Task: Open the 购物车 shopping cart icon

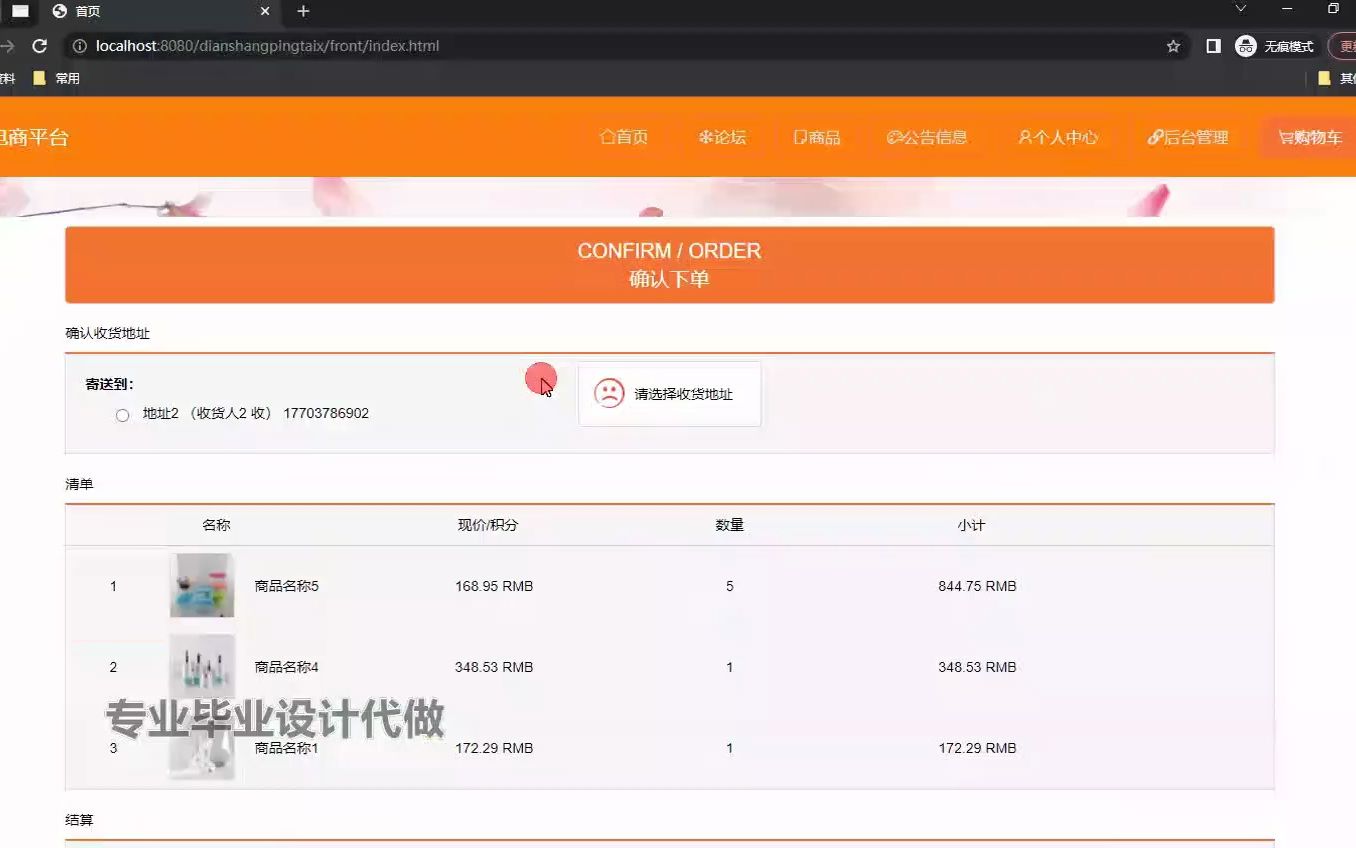Action: coord(1285,137)
